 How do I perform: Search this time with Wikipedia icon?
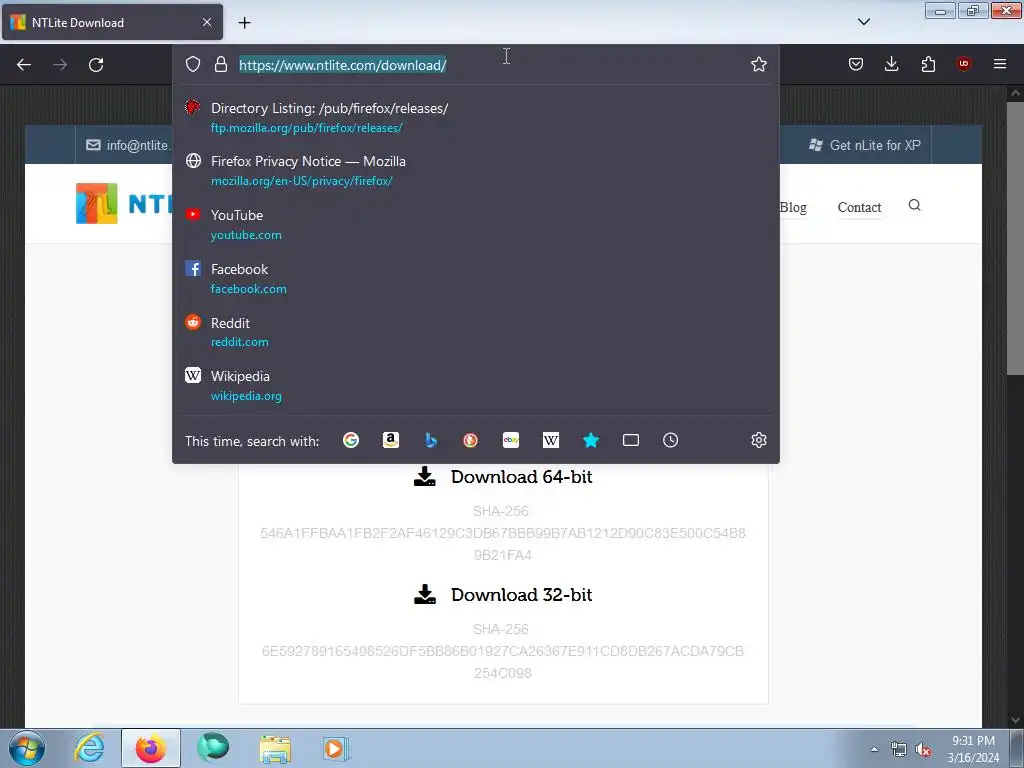(551, 440)
